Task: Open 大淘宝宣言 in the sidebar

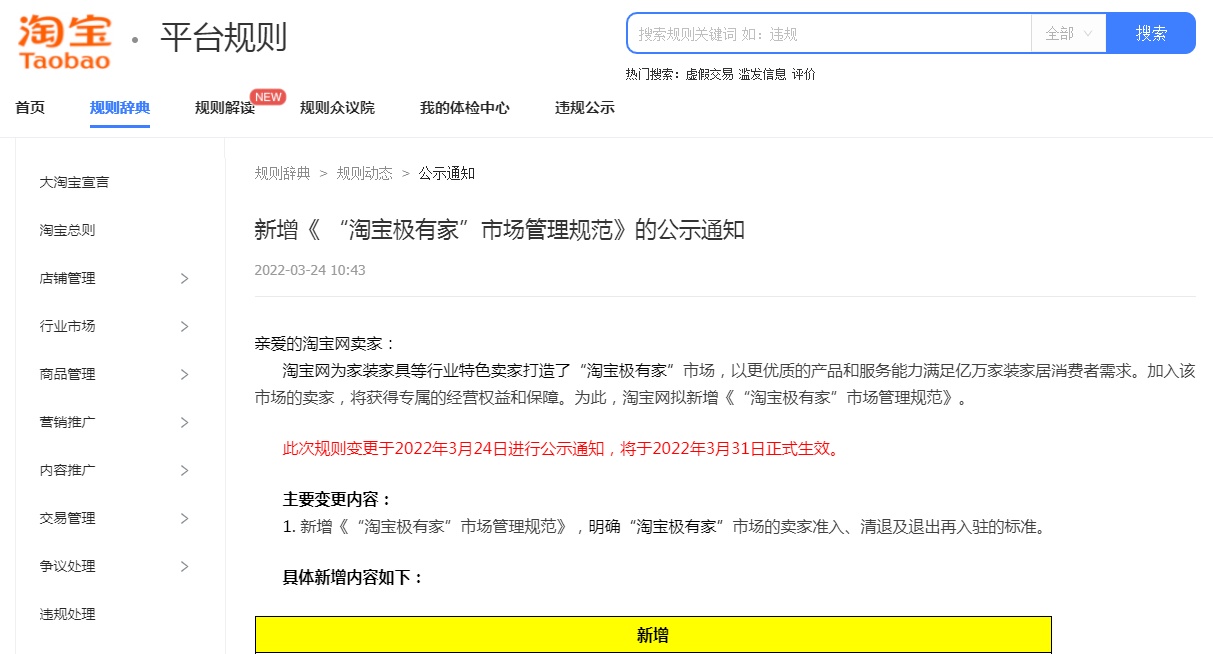Action: pos(75,182)
